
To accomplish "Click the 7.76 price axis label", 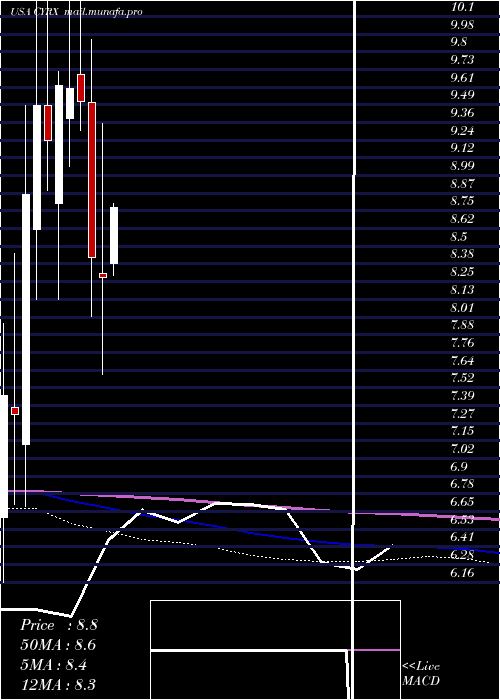I will (462, 342).
